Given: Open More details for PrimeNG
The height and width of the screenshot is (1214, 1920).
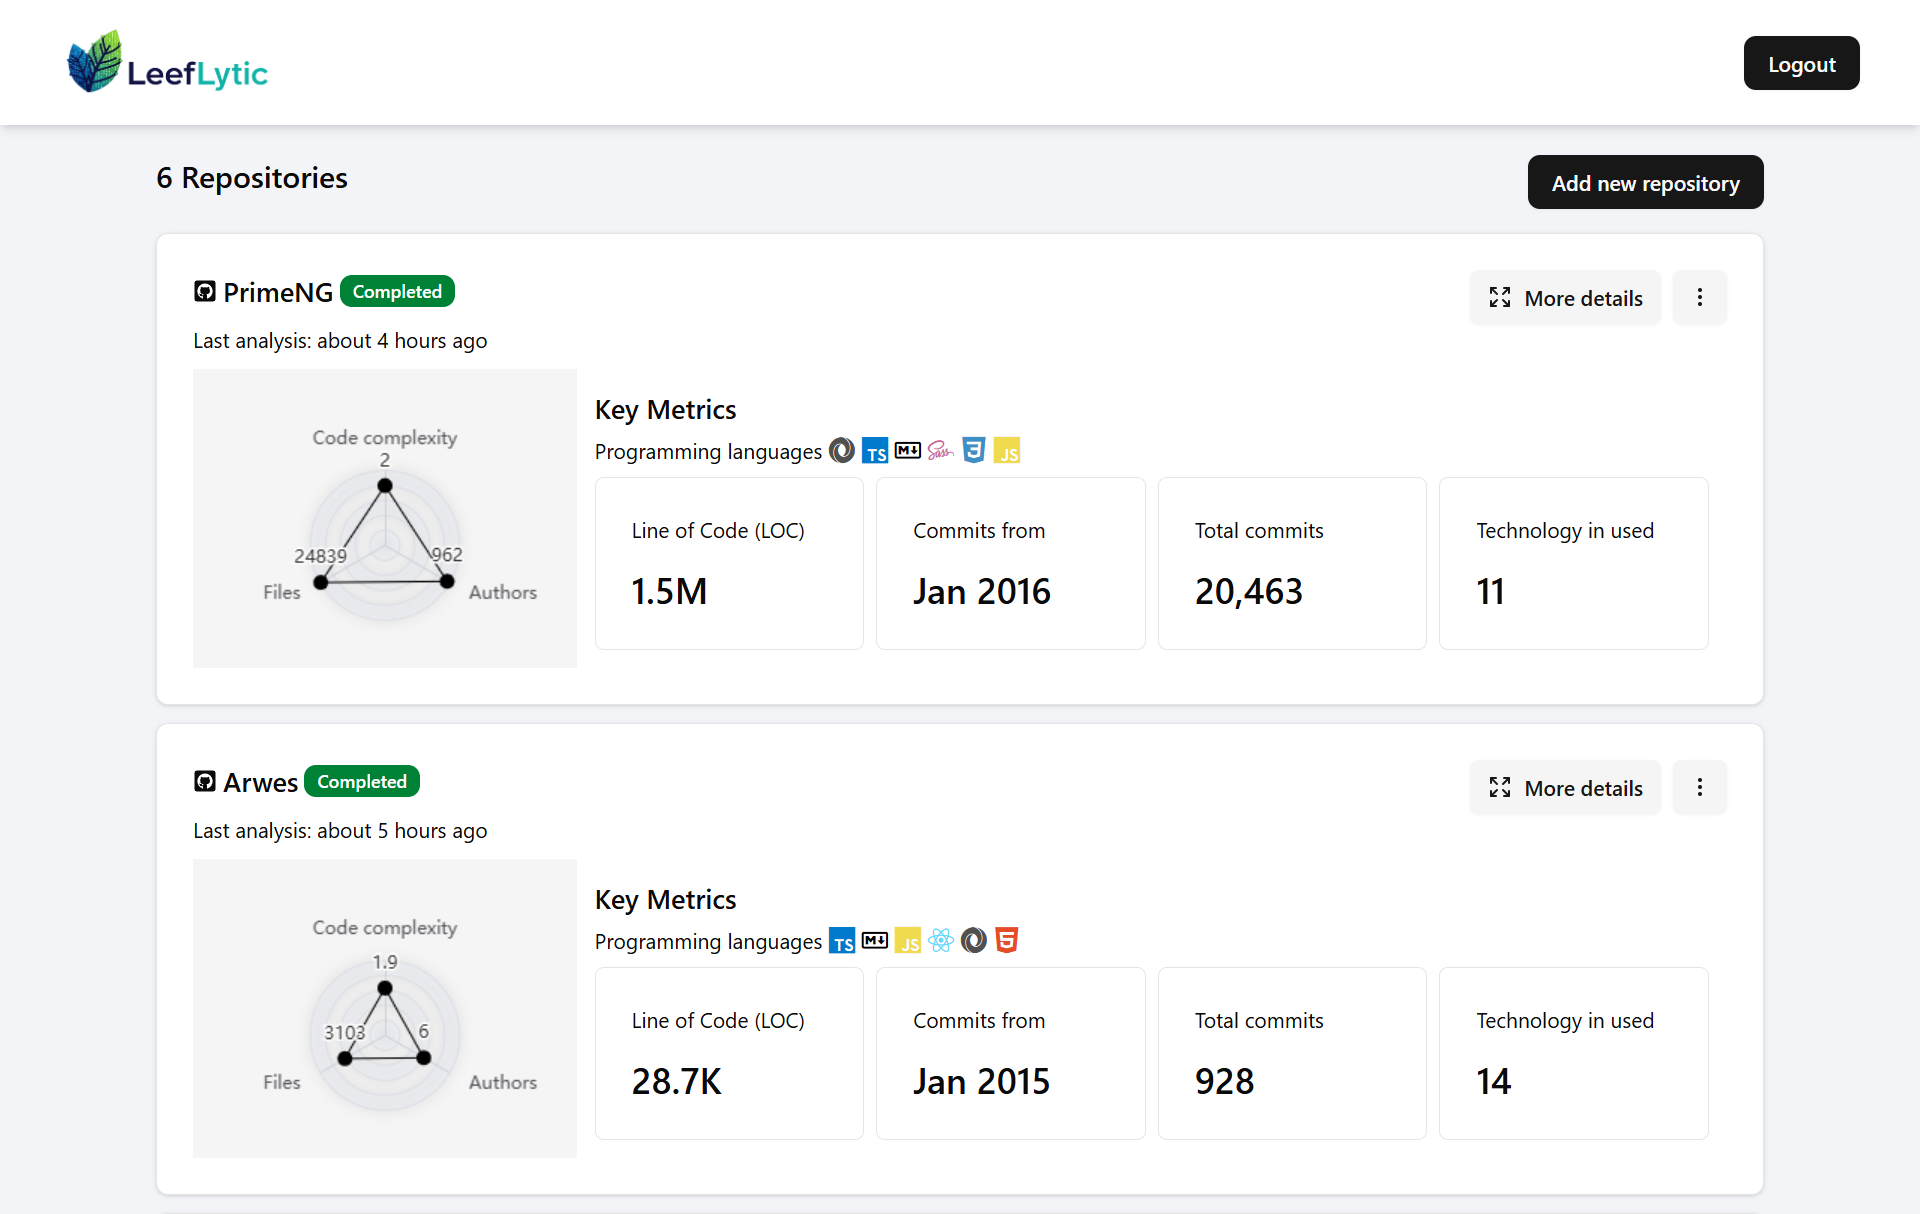Looking at the screenshot, I should (x=1565, y=297).
